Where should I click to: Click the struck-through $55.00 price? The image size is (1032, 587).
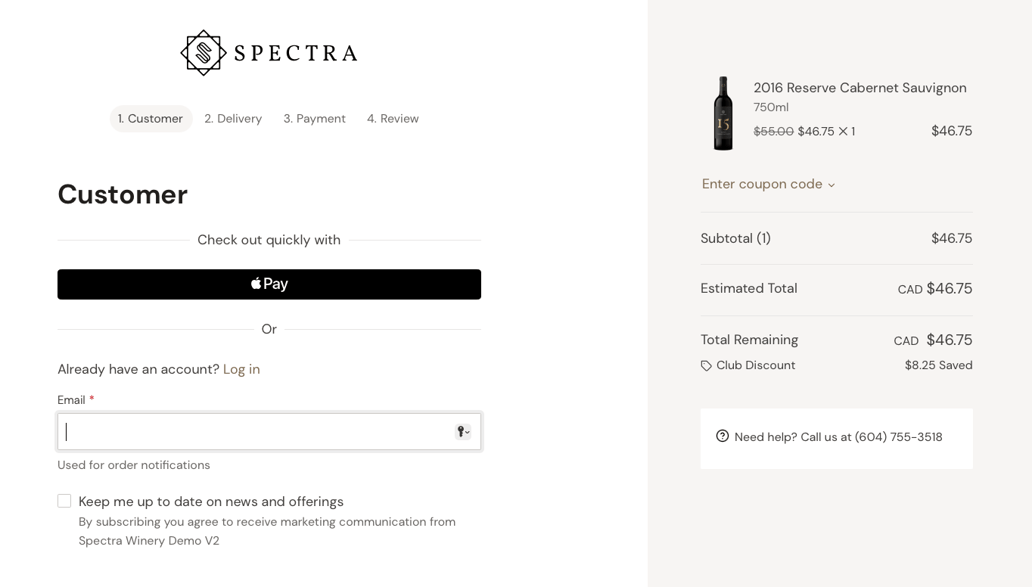click(x=773, y=131)
